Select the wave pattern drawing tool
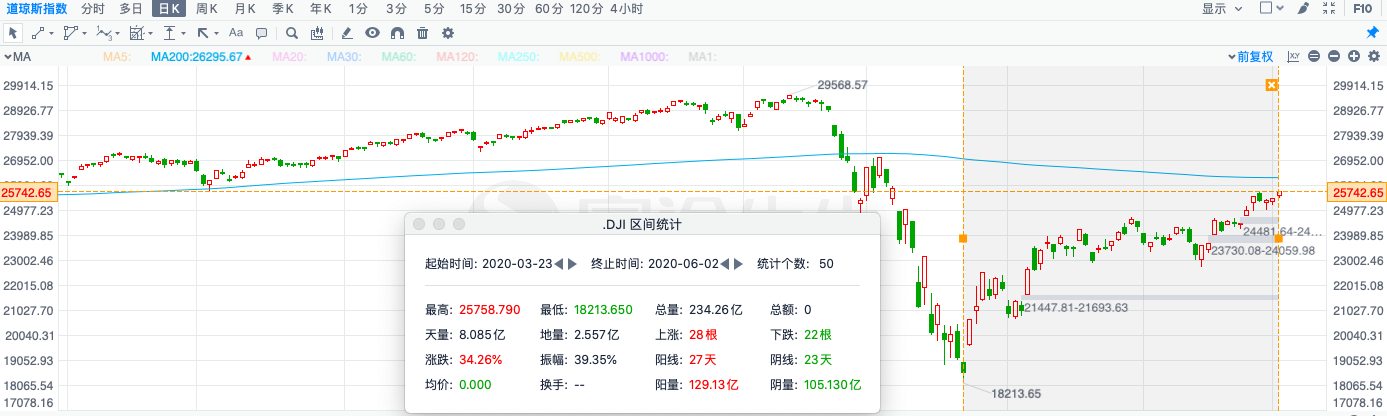The height and width of the screenshot is (416, 1387). tap(105, 33)
